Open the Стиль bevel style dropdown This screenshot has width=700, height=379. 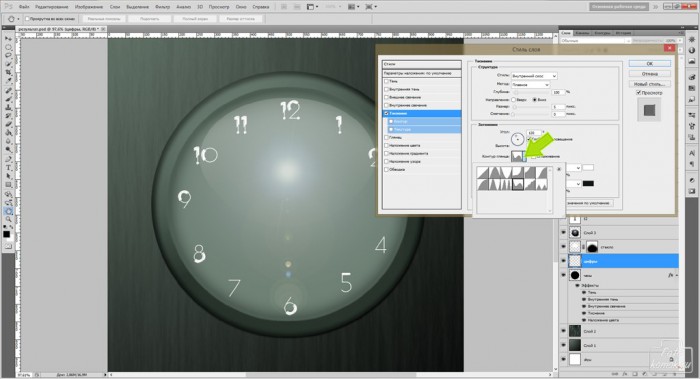click(534, 76)
